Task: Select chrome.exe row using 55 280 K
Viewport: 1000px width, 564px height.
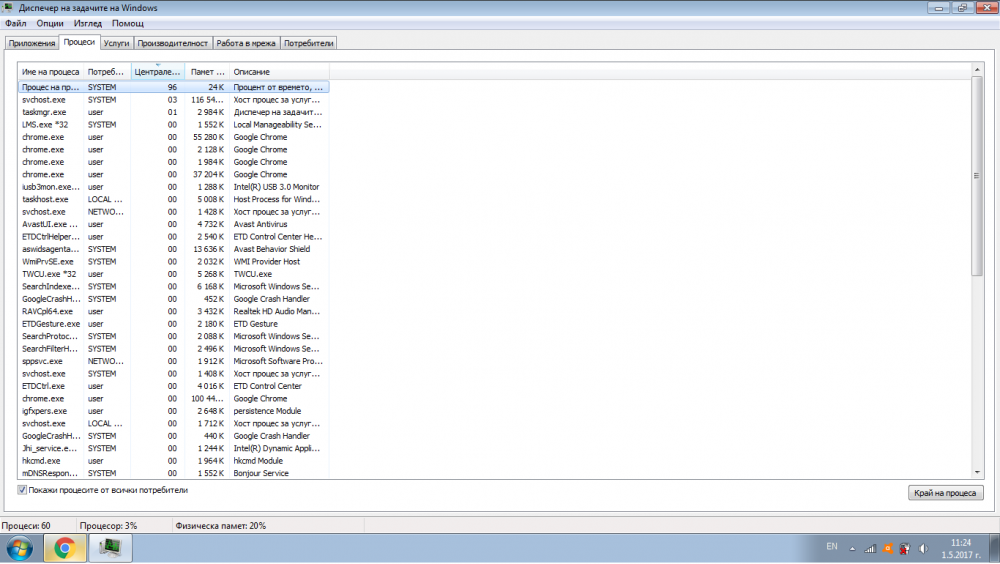Action: click(173, 137)
